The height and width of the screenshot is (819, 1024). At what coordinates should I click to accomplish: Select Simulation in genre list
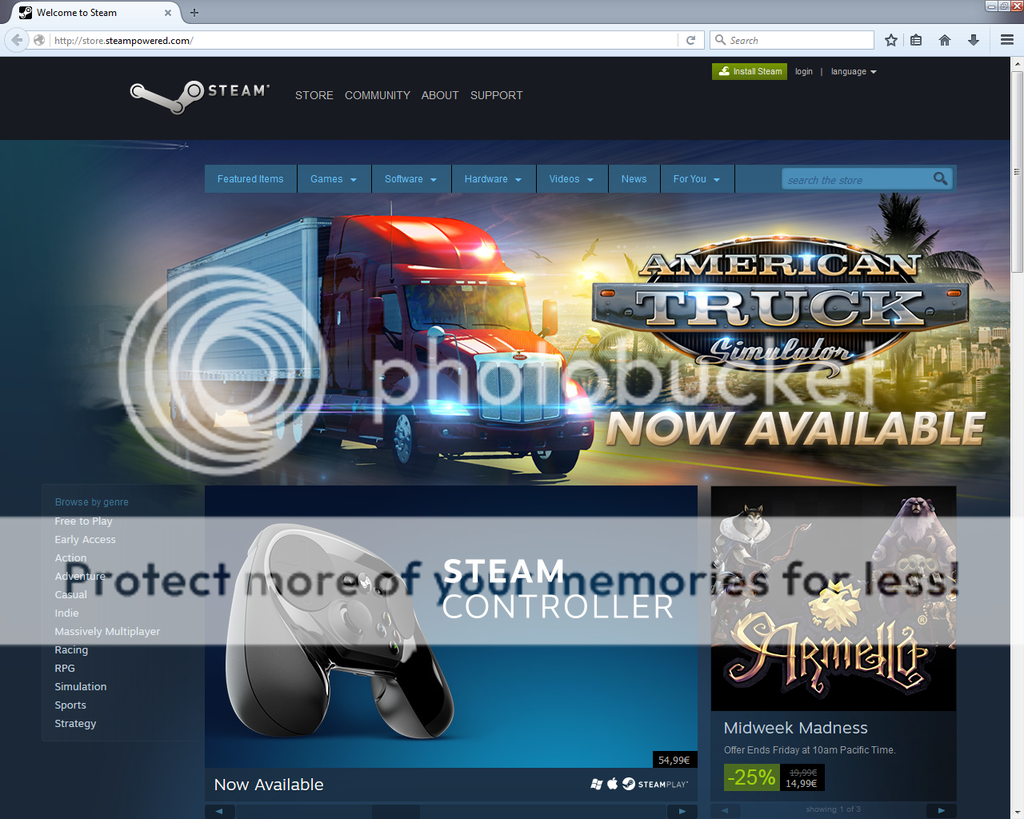click(x=81, y=687)
